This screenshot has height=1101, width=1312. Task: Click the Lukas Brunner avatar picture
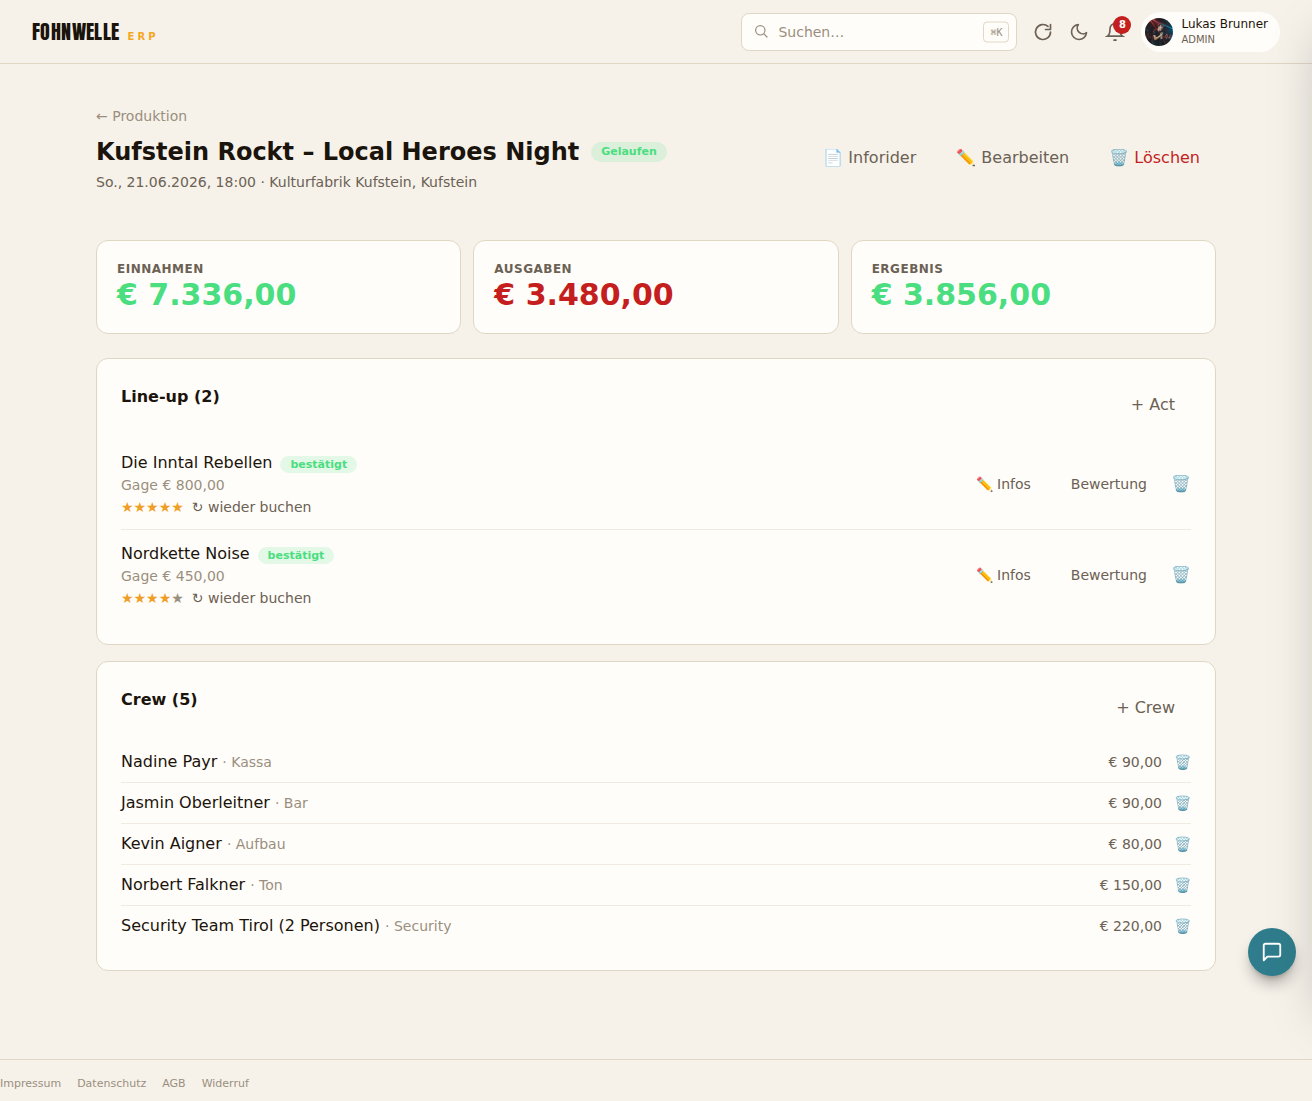coord(1159,32)
